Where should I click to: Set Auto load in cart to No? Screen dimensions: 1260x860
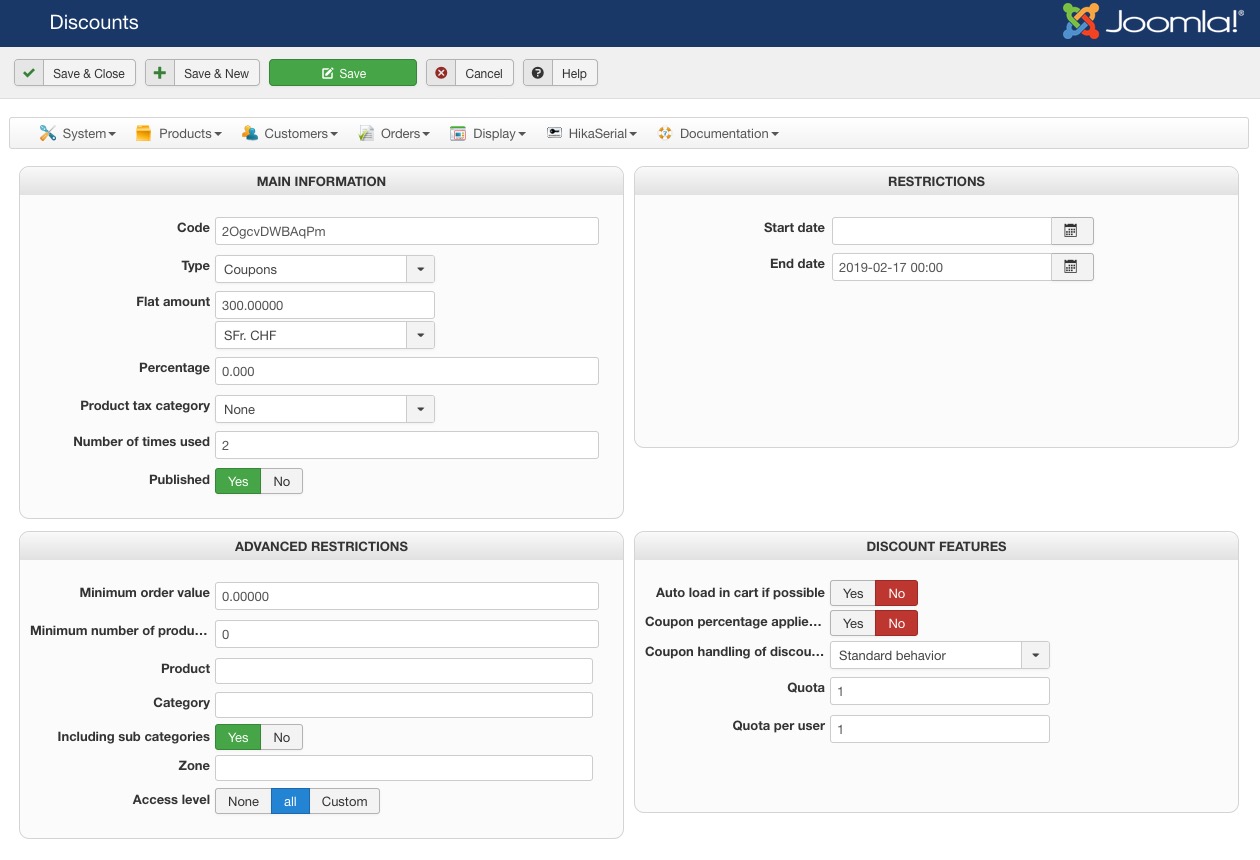(897, 593)
